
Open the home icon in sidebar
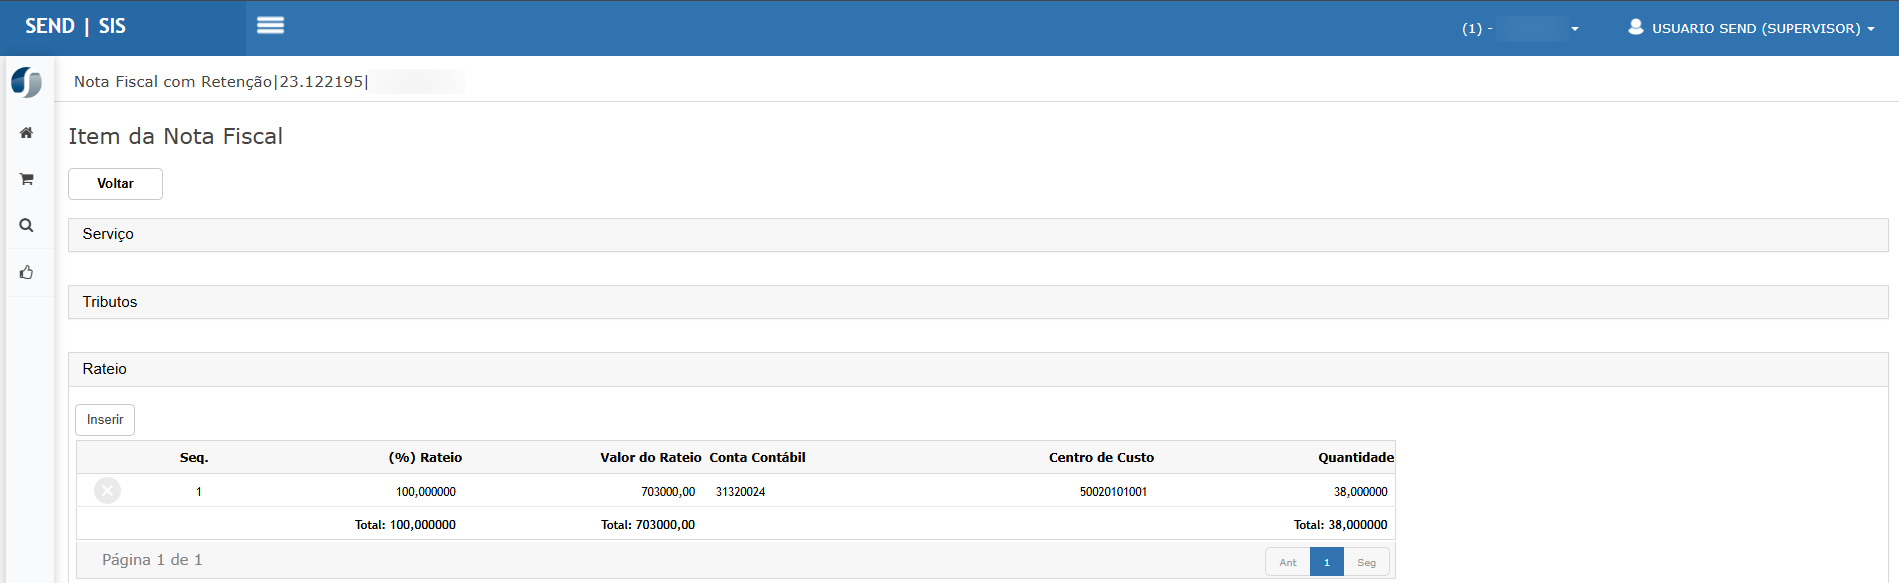tap(27, 133)
